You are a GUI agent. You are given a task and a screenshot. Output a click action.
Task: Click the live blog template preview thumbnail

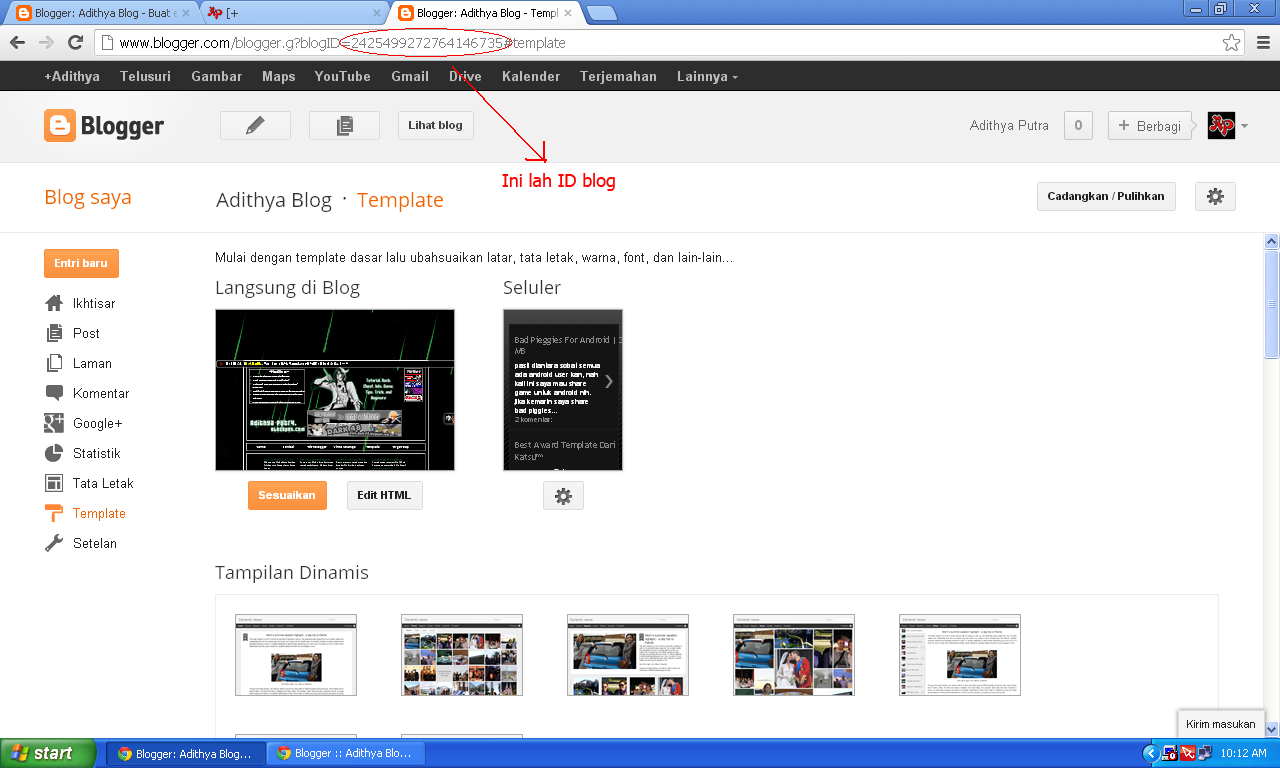335,390
